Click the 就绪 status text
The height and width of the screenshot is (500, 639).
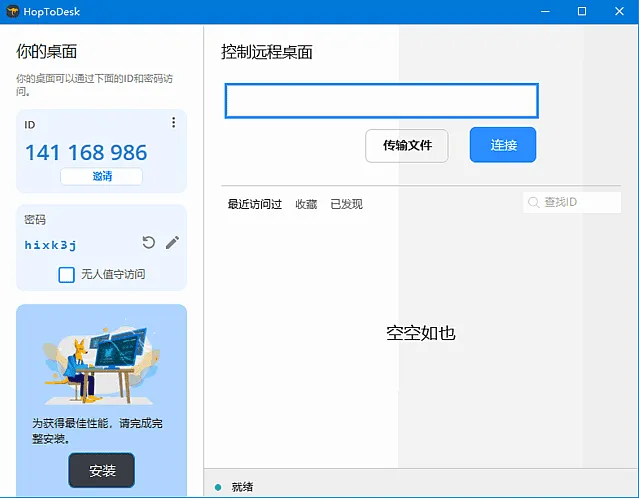[242, 487]
